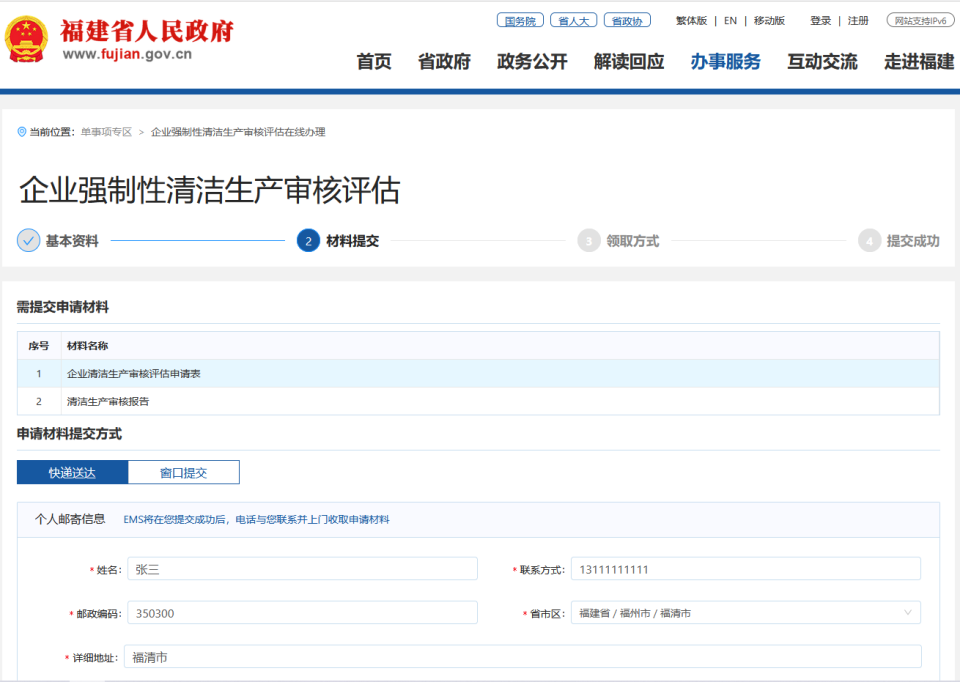Expand the 省市区 dropdown arrow
The width and height of the screenshot is (960, 682).
(907, 612)
